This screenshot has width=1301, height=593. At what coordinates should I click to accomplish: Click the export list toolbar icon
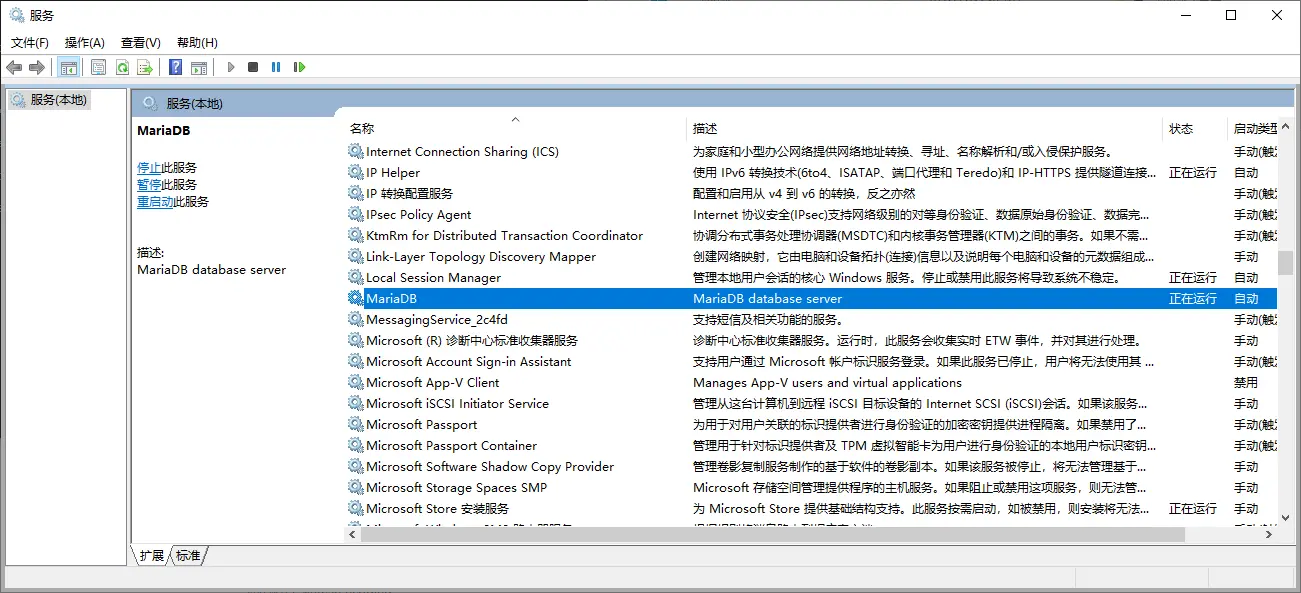[146, 67]
